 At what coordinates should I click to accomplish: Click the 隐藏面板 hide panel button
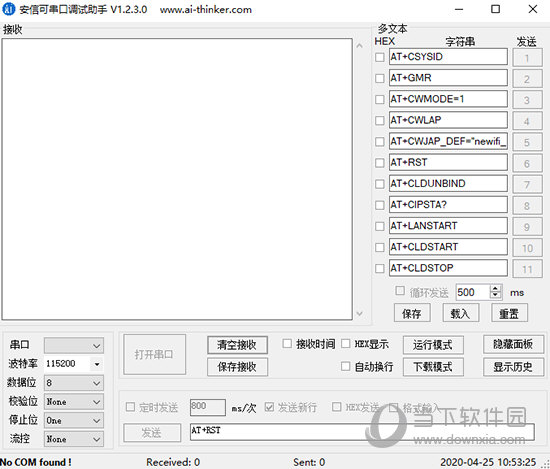513,344
